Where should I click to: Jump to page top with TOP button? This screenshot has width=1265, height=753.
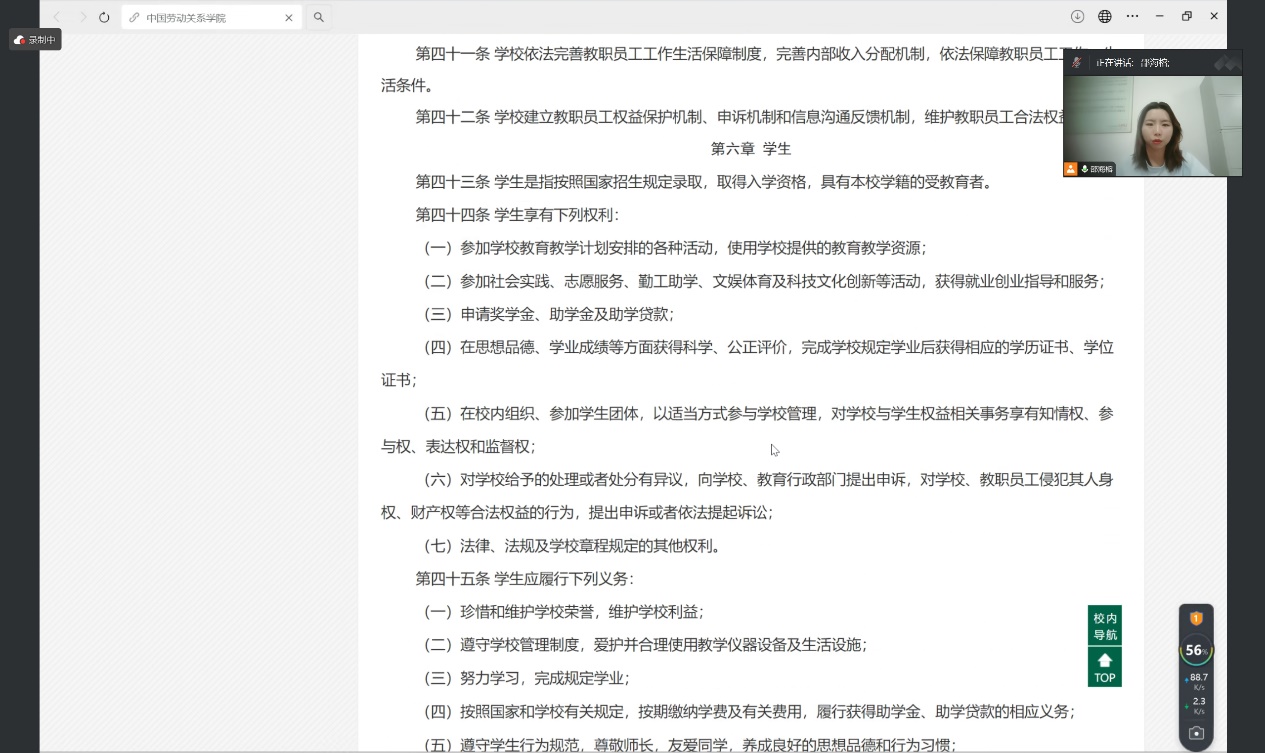(x=1105, y=667)
